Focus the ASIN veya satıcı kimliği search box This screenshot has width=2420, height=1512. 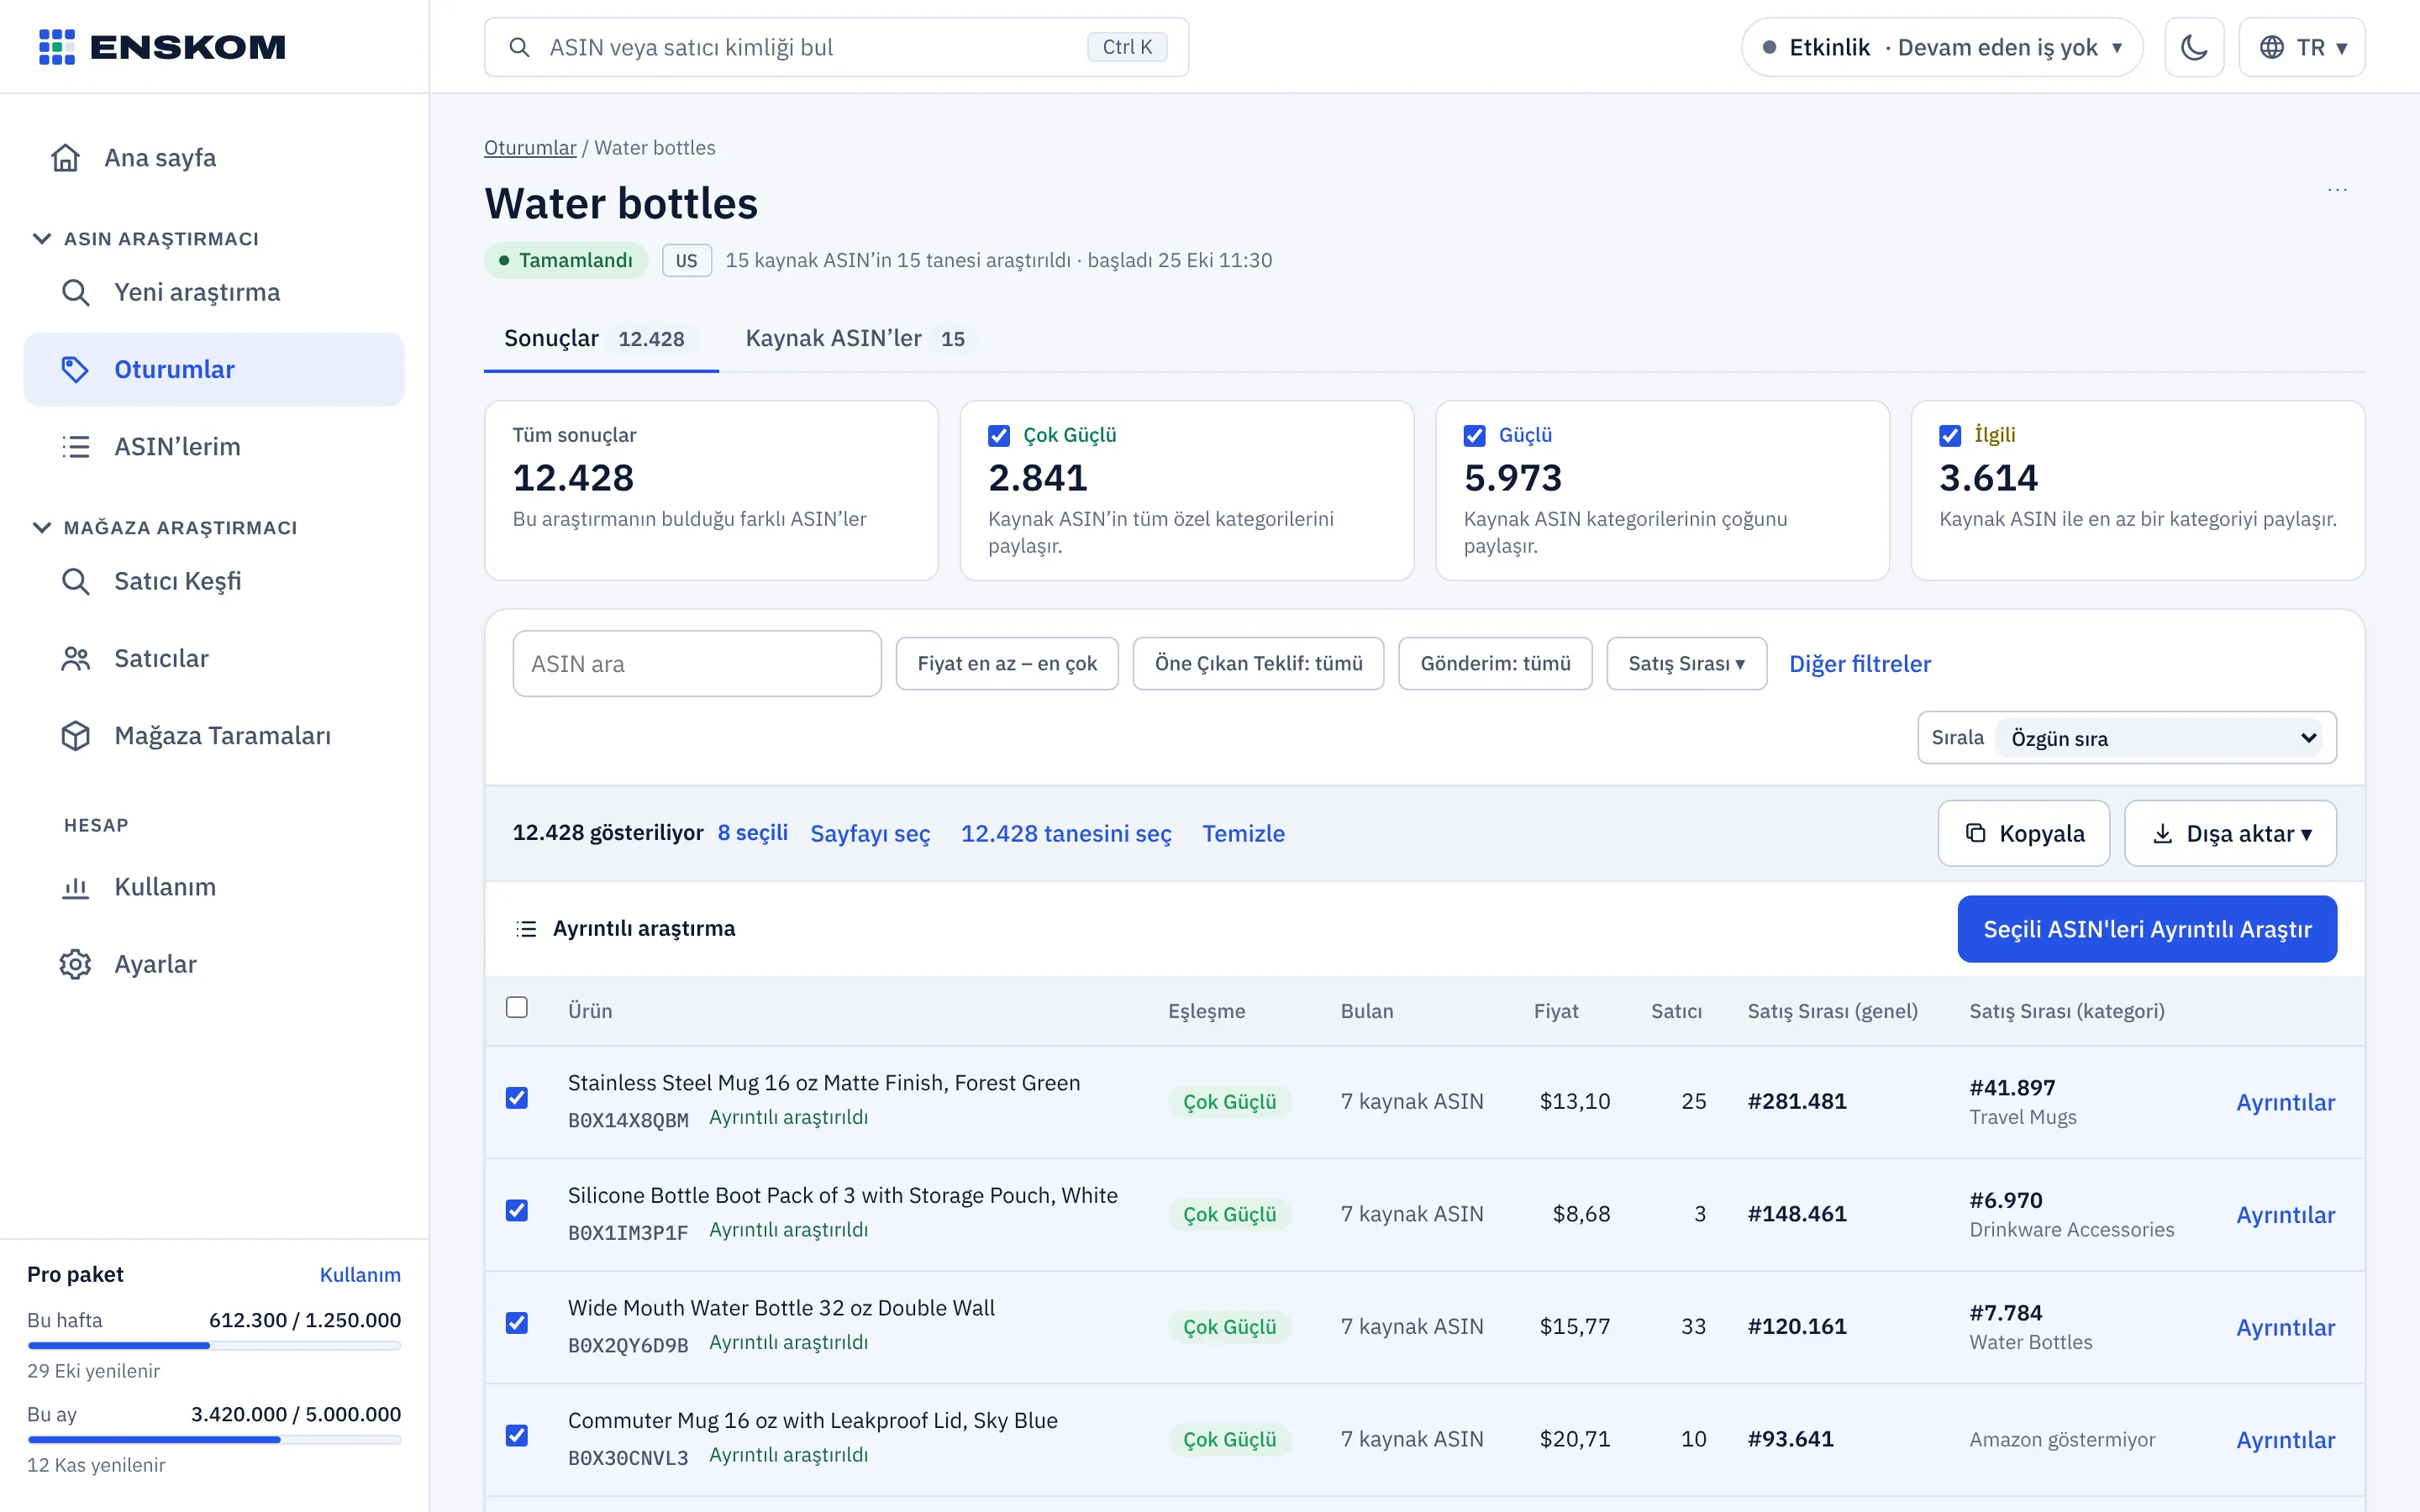click(x=836, y=47)
